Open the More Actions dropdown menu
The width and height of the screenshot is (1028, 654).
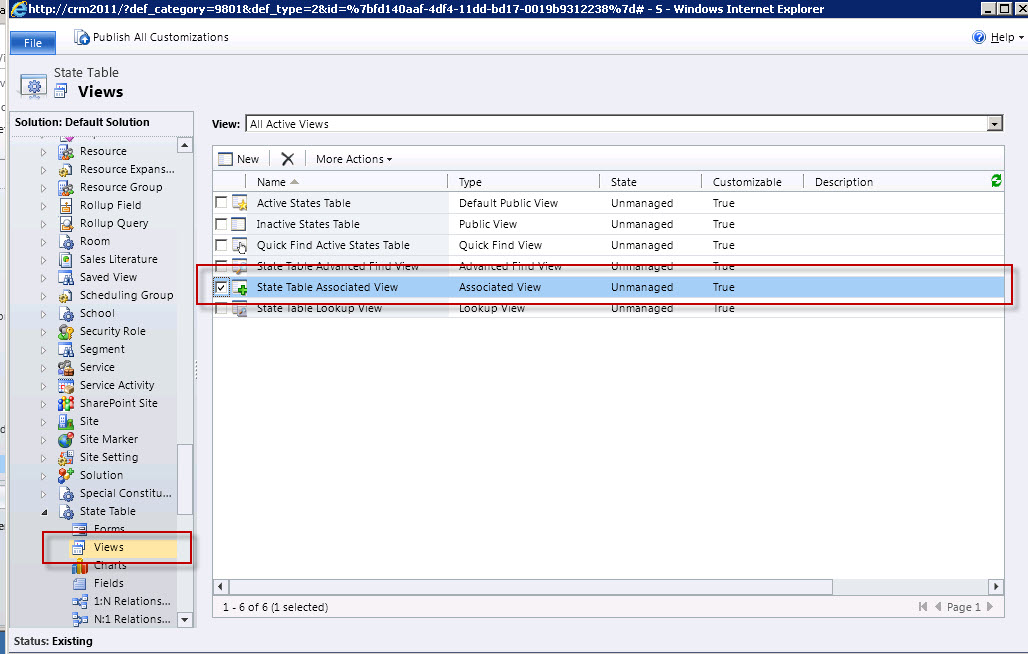pyautogui.click(x=354, y=159)
